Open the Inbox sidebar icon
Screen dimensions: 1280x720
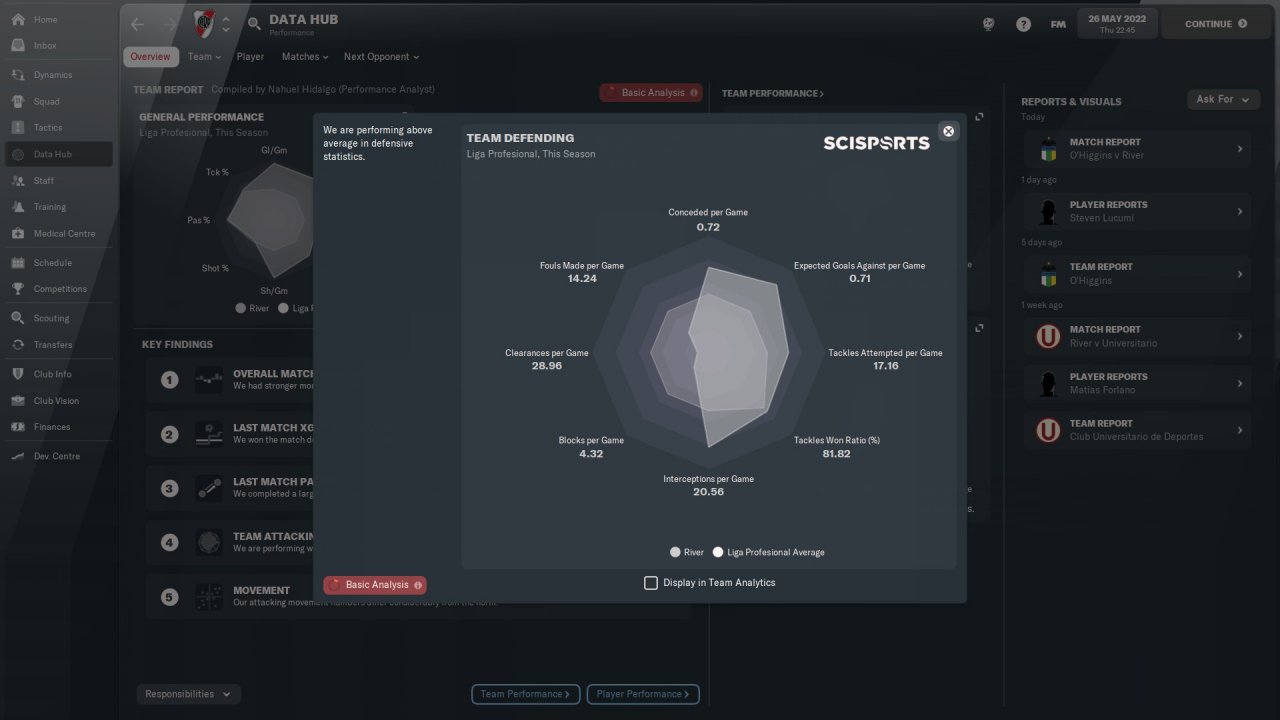click(18, 46)
